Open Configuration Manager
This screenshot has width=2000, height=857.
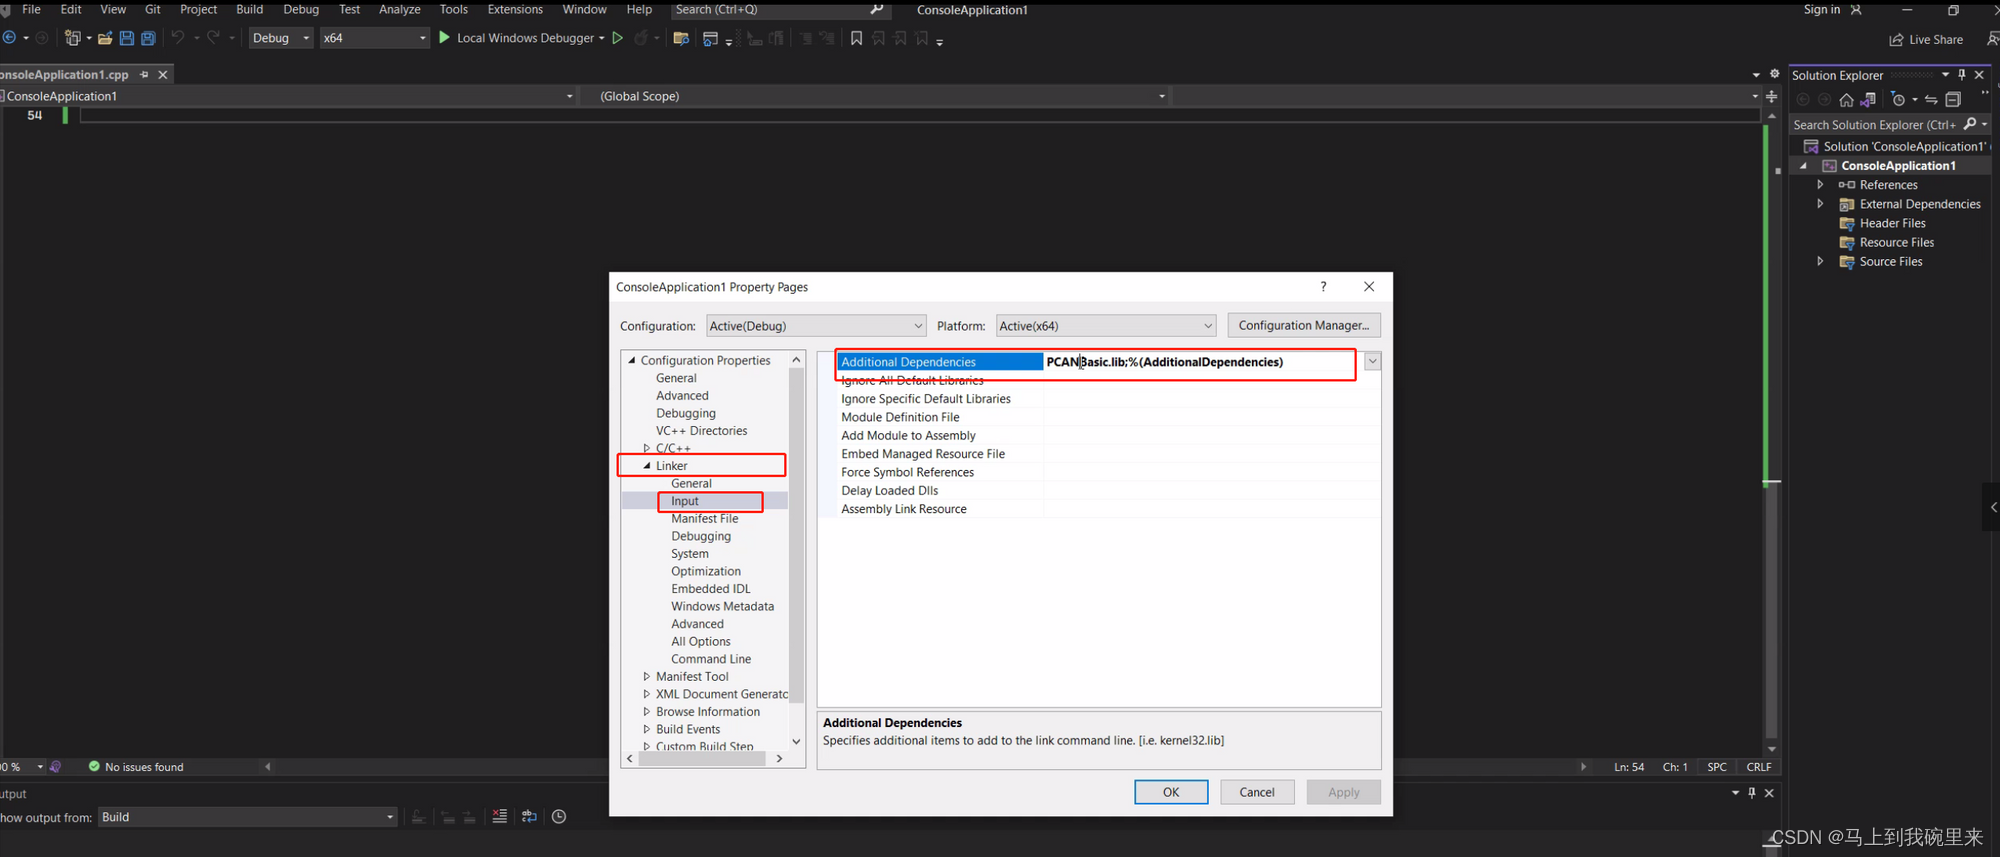point(1304,325)
